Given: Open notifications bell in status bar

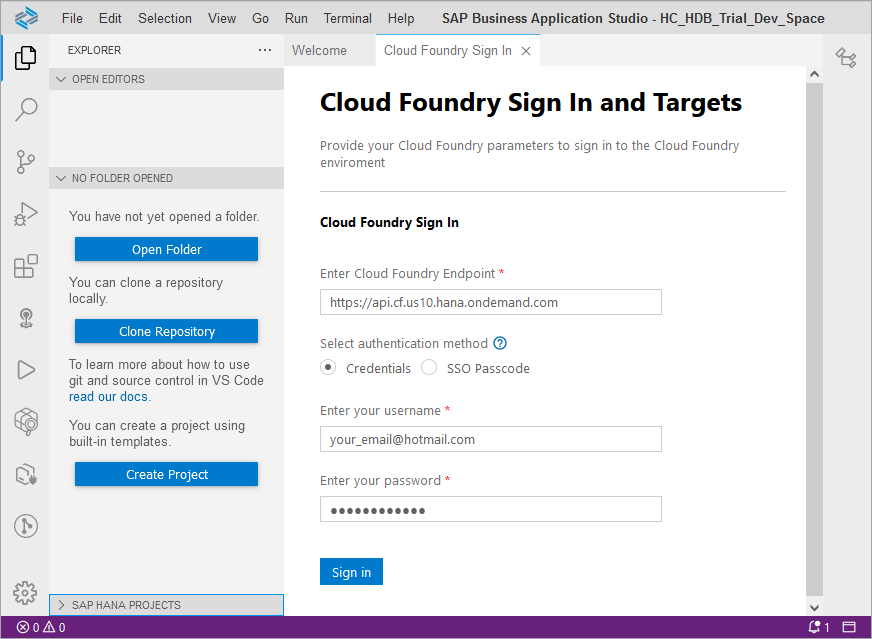Looking at the screenshot, I should (818, 627).
